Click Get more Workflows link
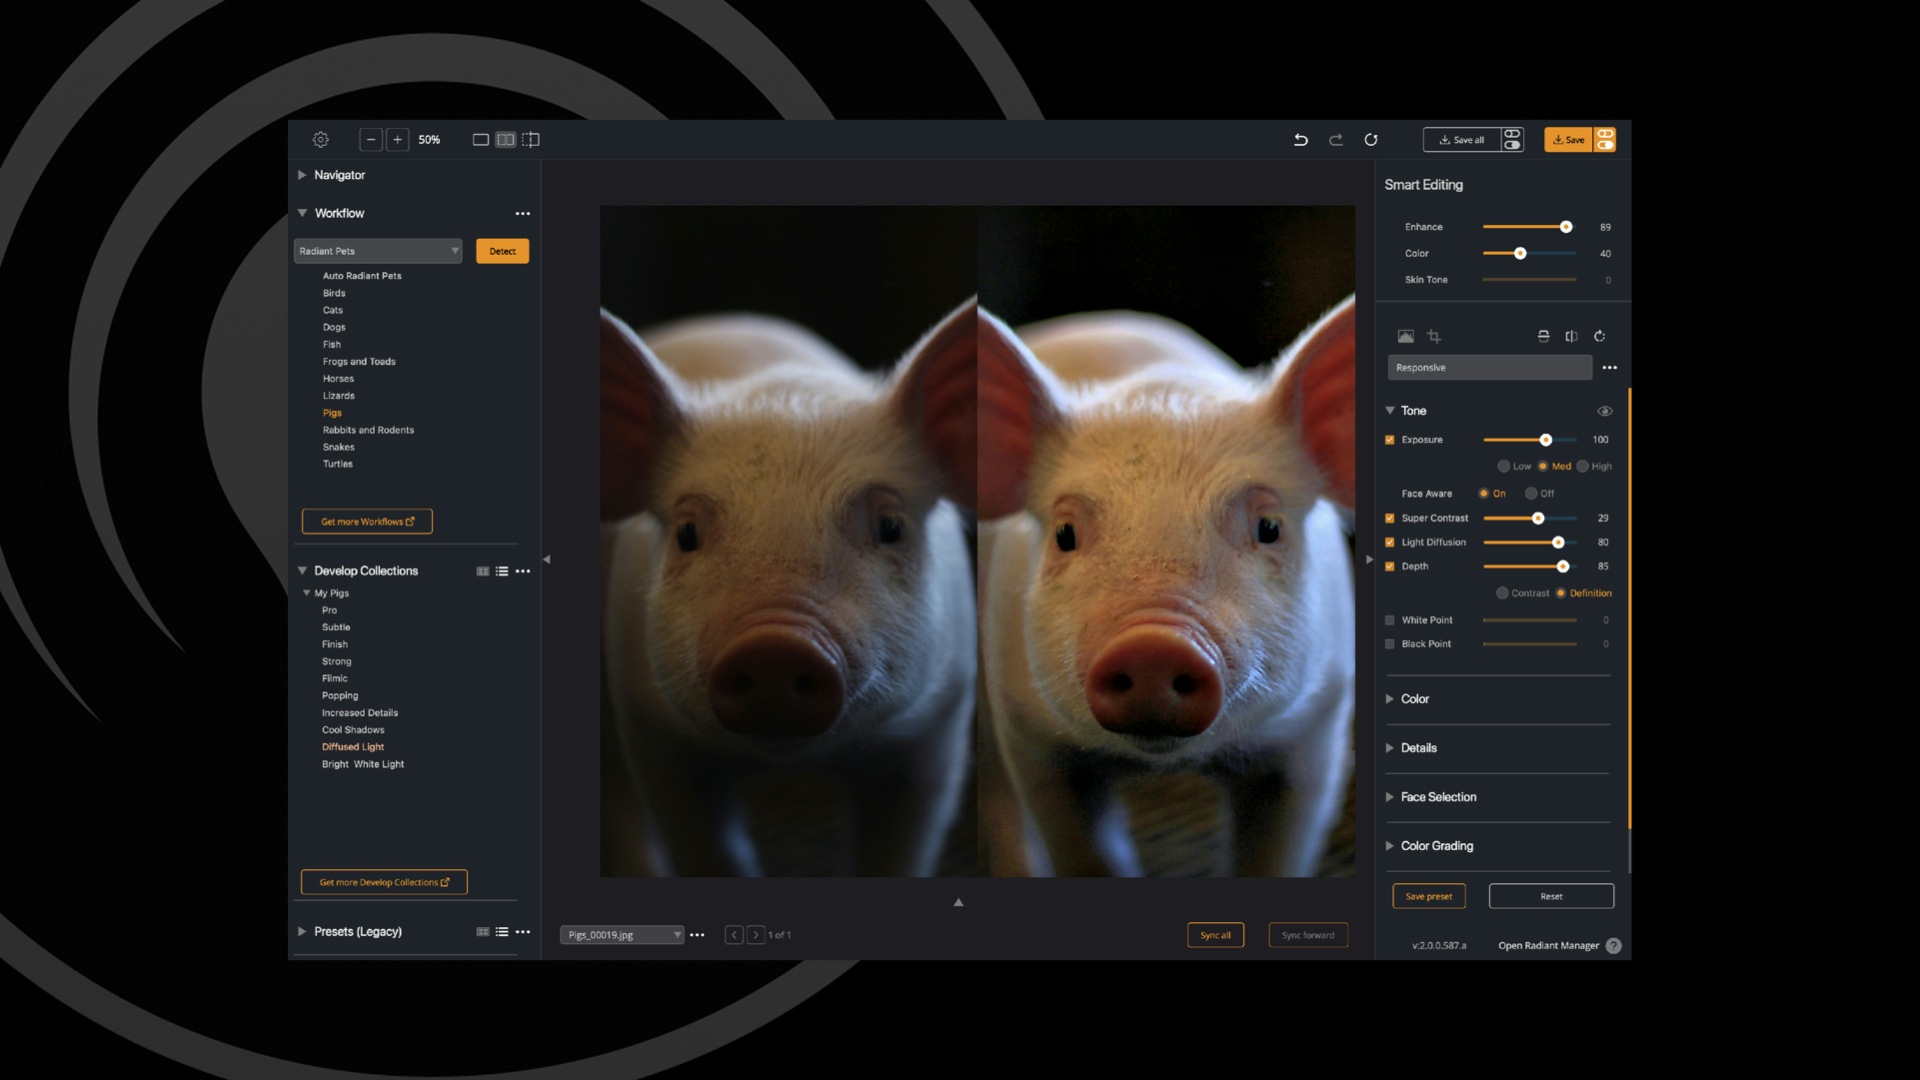This screenshot has height=1080, width=1920. click(x=367, y=522)
